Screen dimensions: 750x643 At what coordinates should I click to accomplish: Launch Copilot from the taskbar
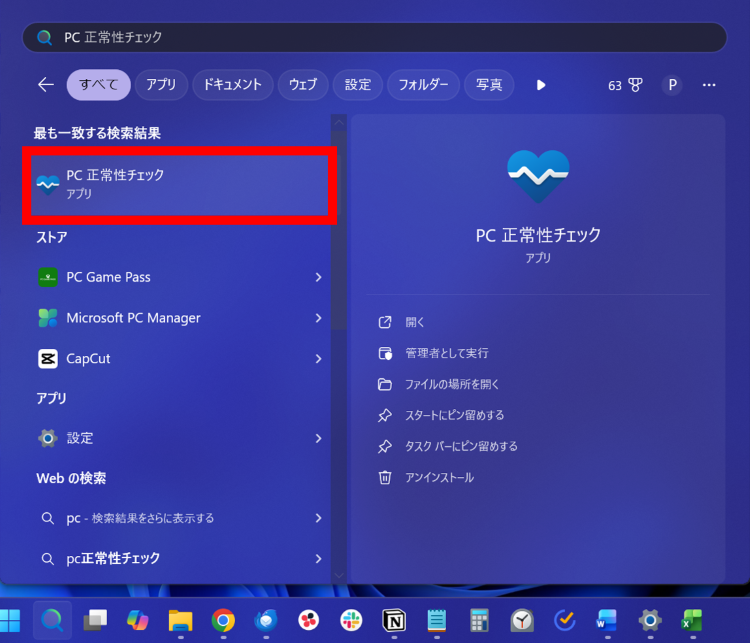click(x=138, y=621)
